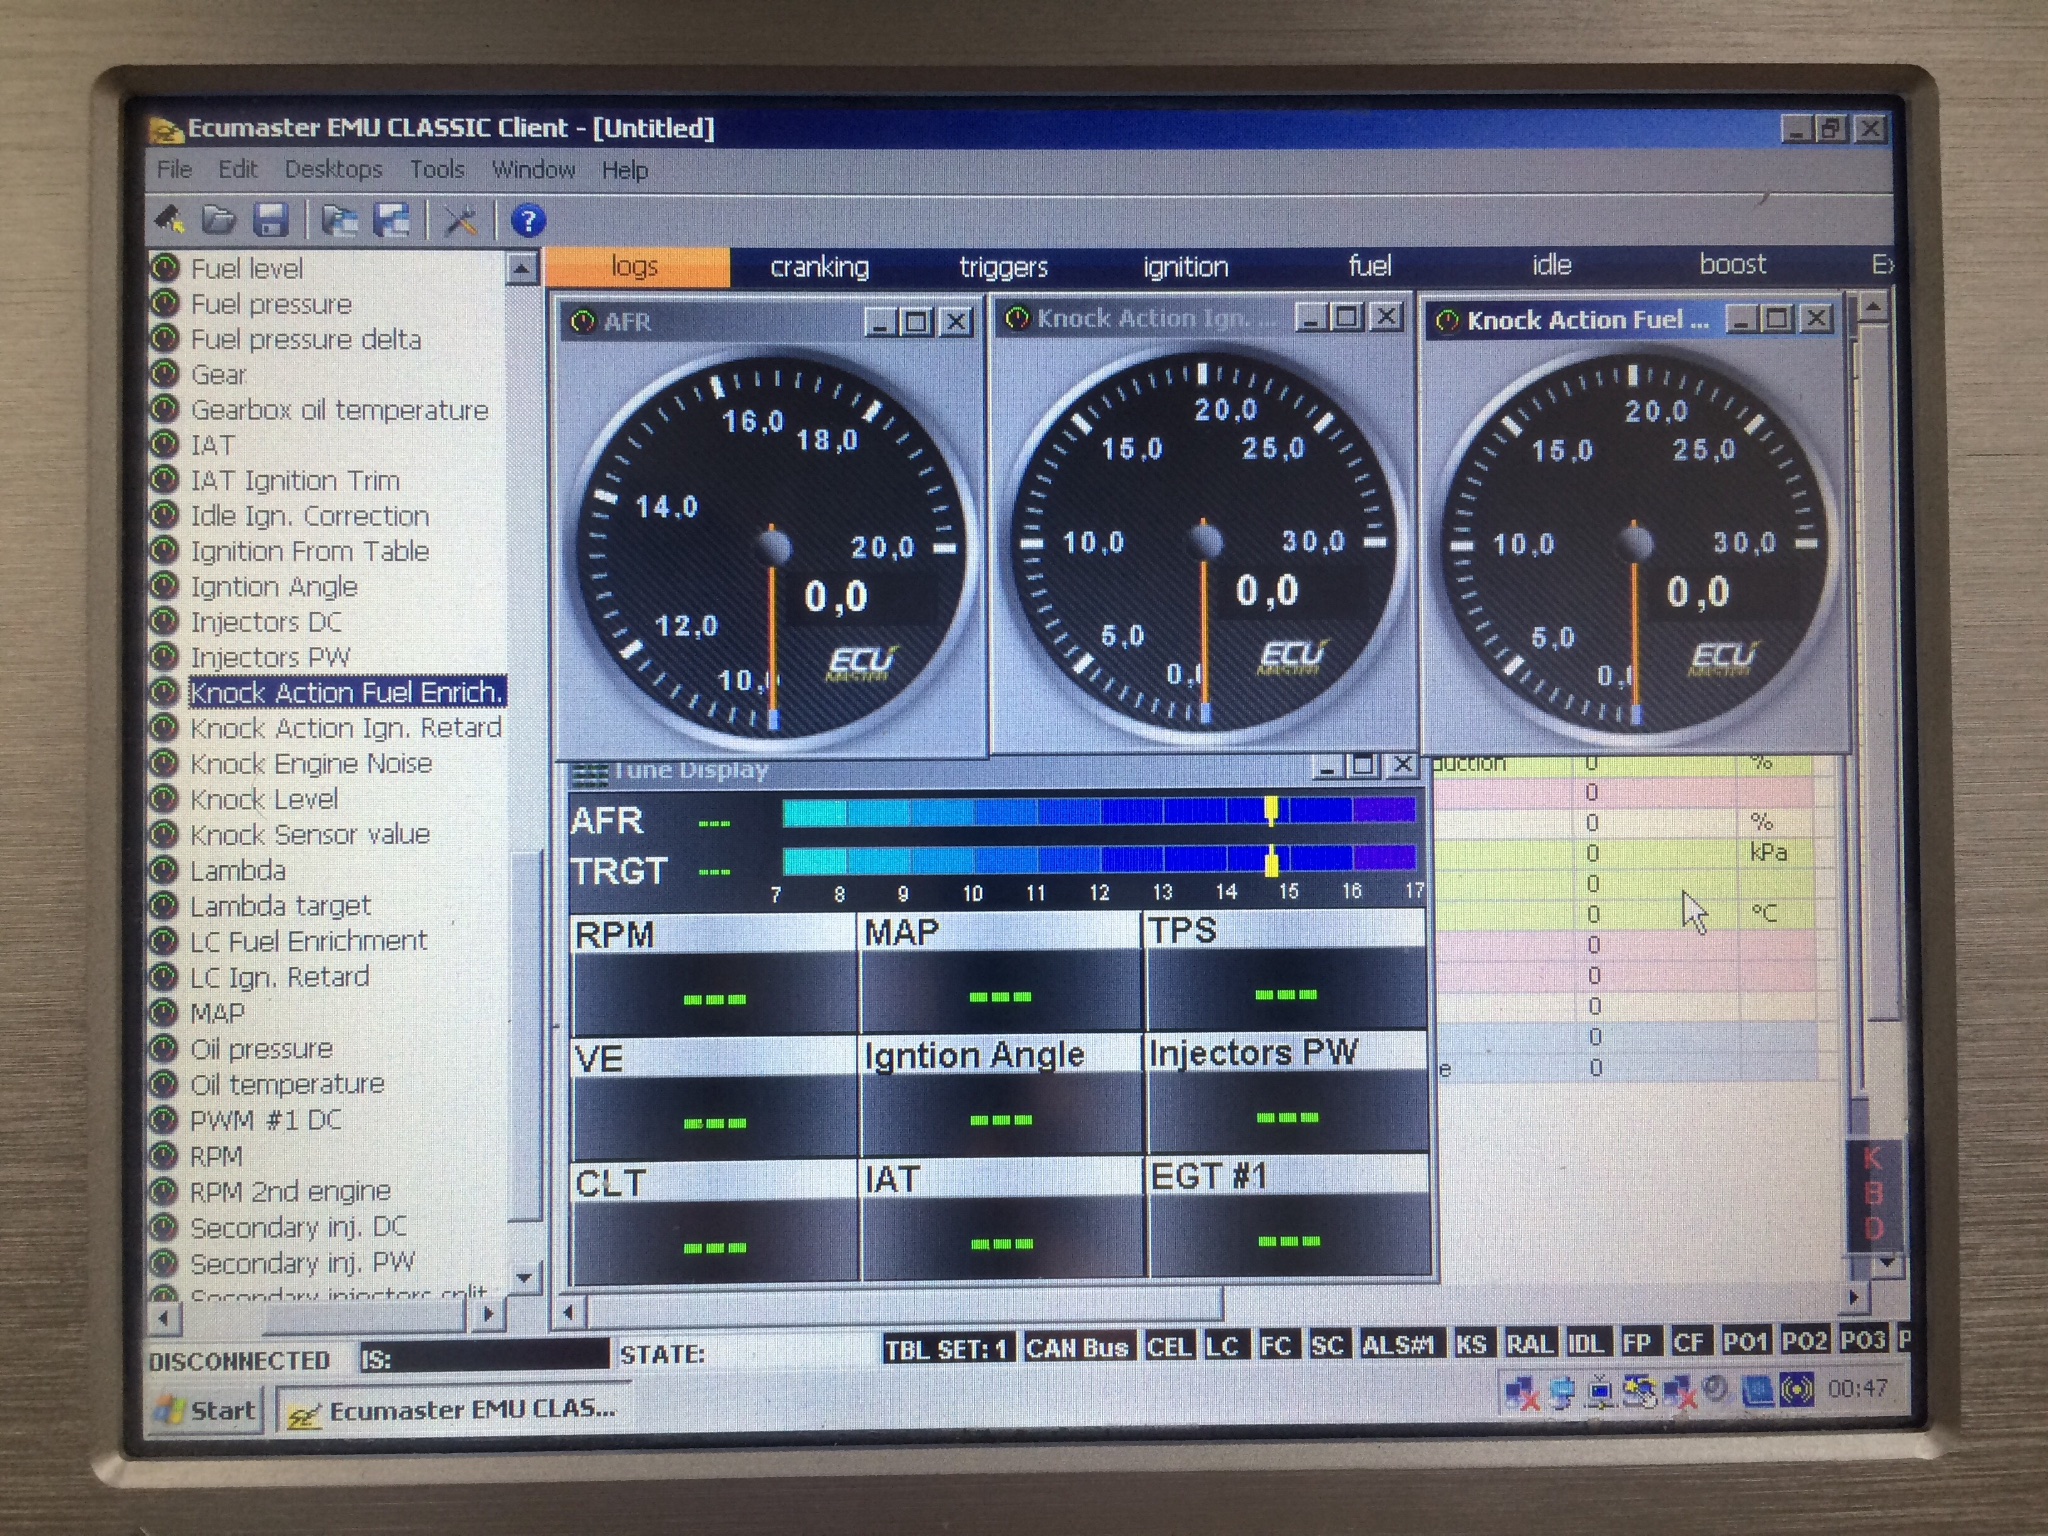Viewport: 2048px width, 1536px height.
Task: Switch to the fuel desktop tab
Action: point(1369,266)
